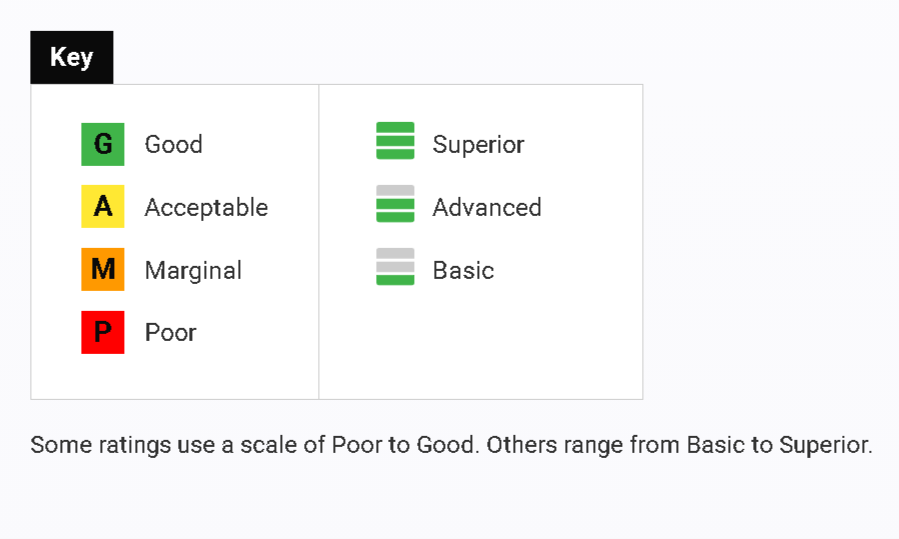Click the Basic one-bar icon
The image size is (899, 539).
[x=395, y=267]
